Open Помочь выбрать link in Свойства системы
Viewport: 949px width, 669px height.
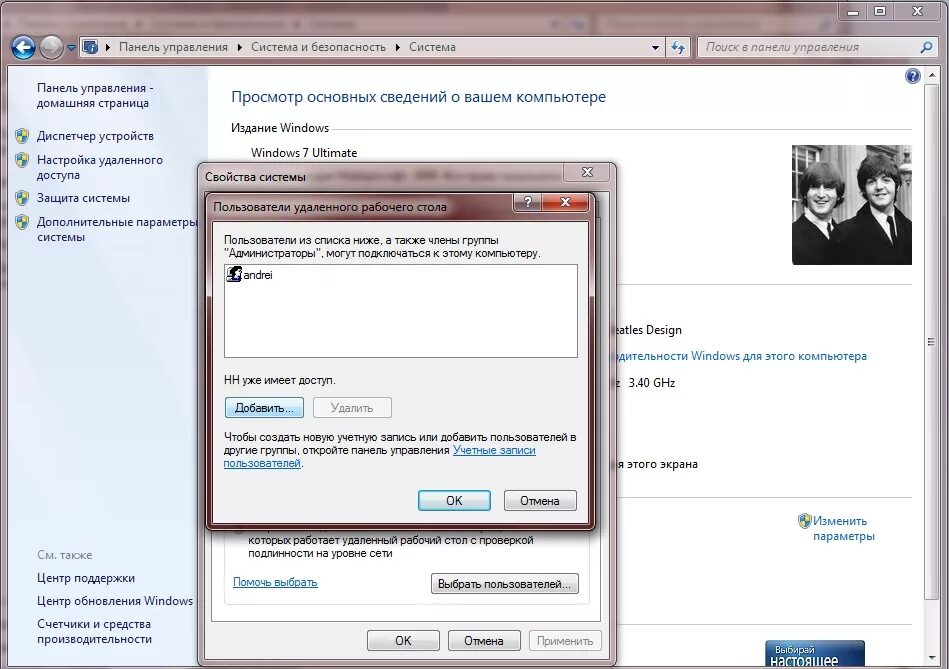click(275, 582)
